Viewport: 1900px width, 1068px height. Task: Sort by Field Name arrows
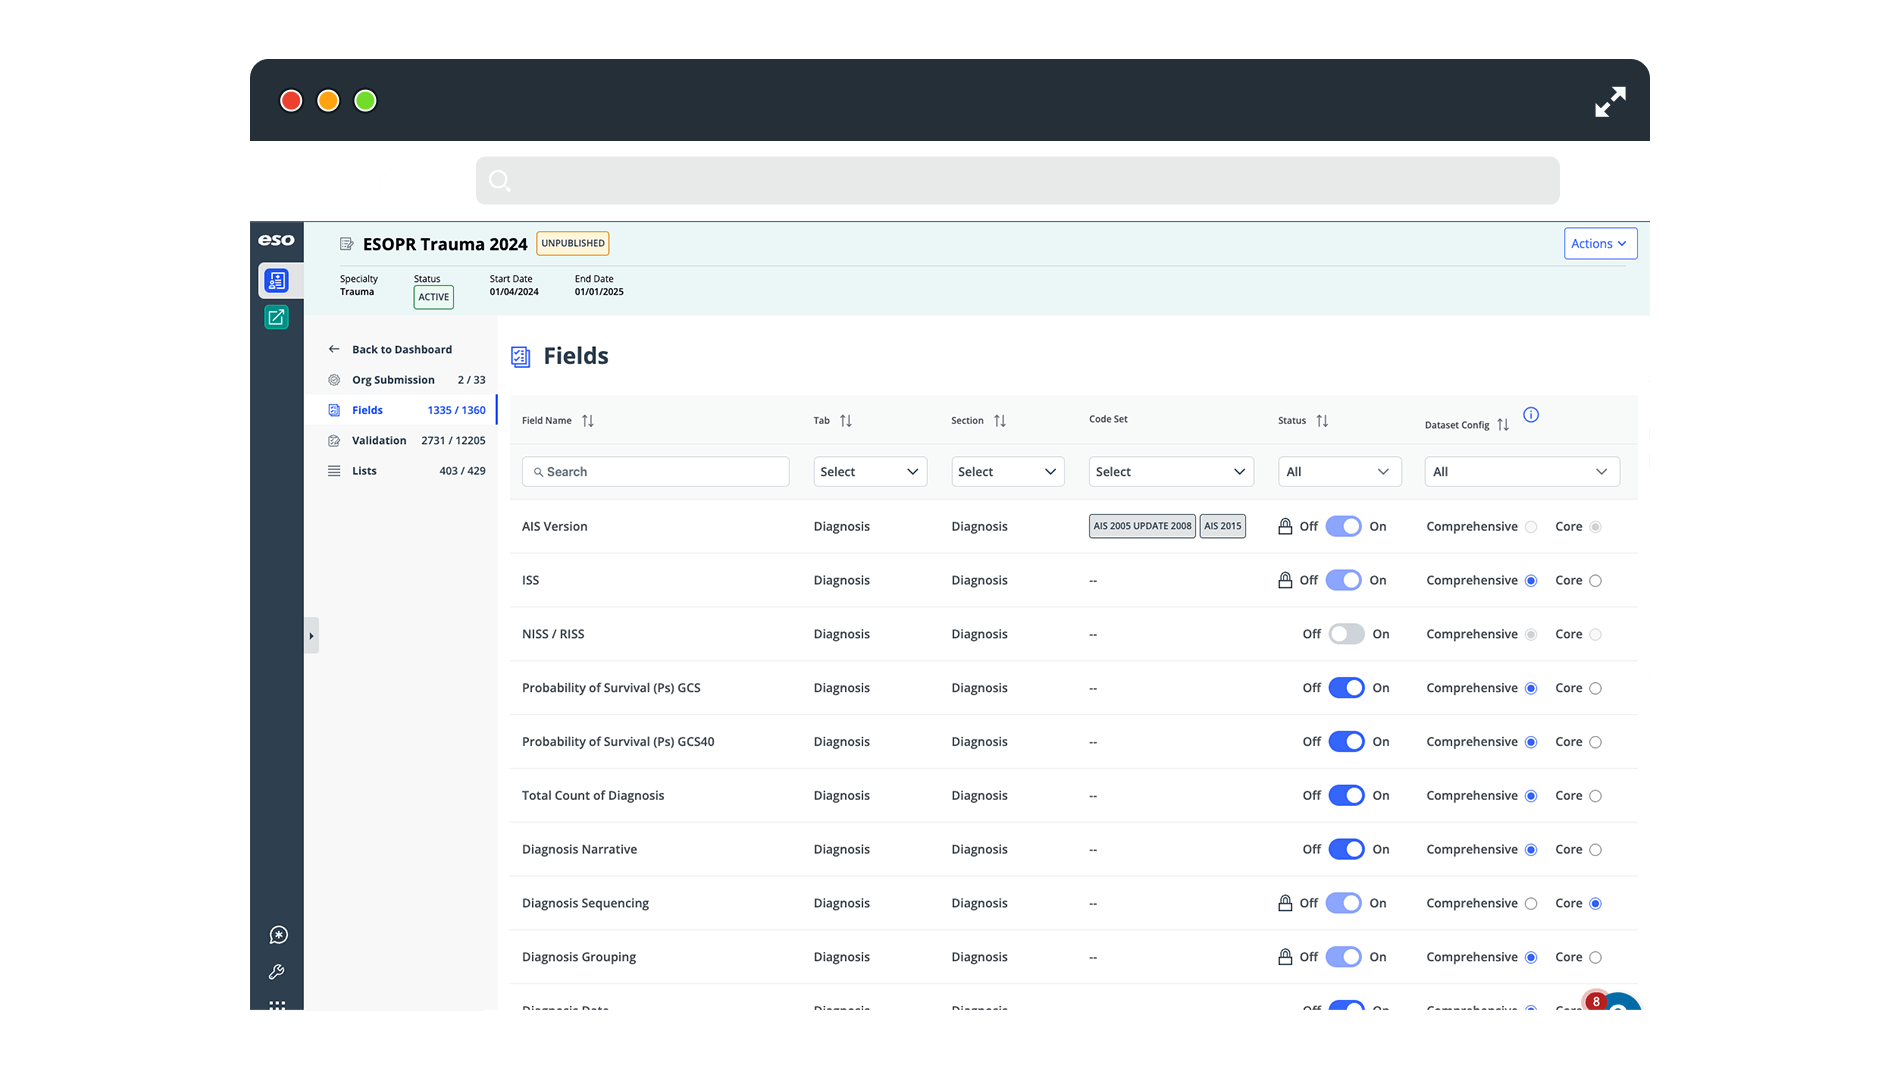pyautogui.click(x=588, y=421)
